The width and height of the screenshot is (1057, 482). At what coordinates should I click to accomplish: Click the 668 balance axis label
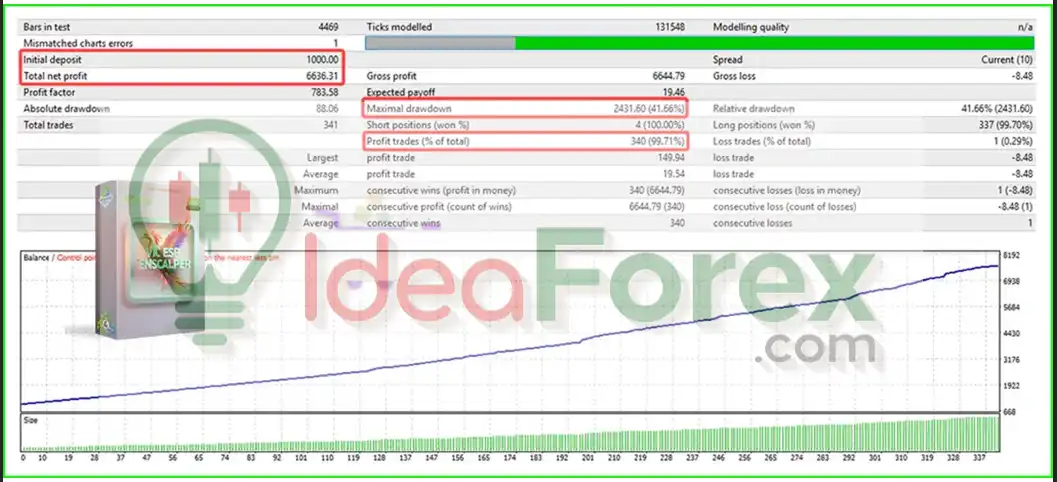point(1009,412)
